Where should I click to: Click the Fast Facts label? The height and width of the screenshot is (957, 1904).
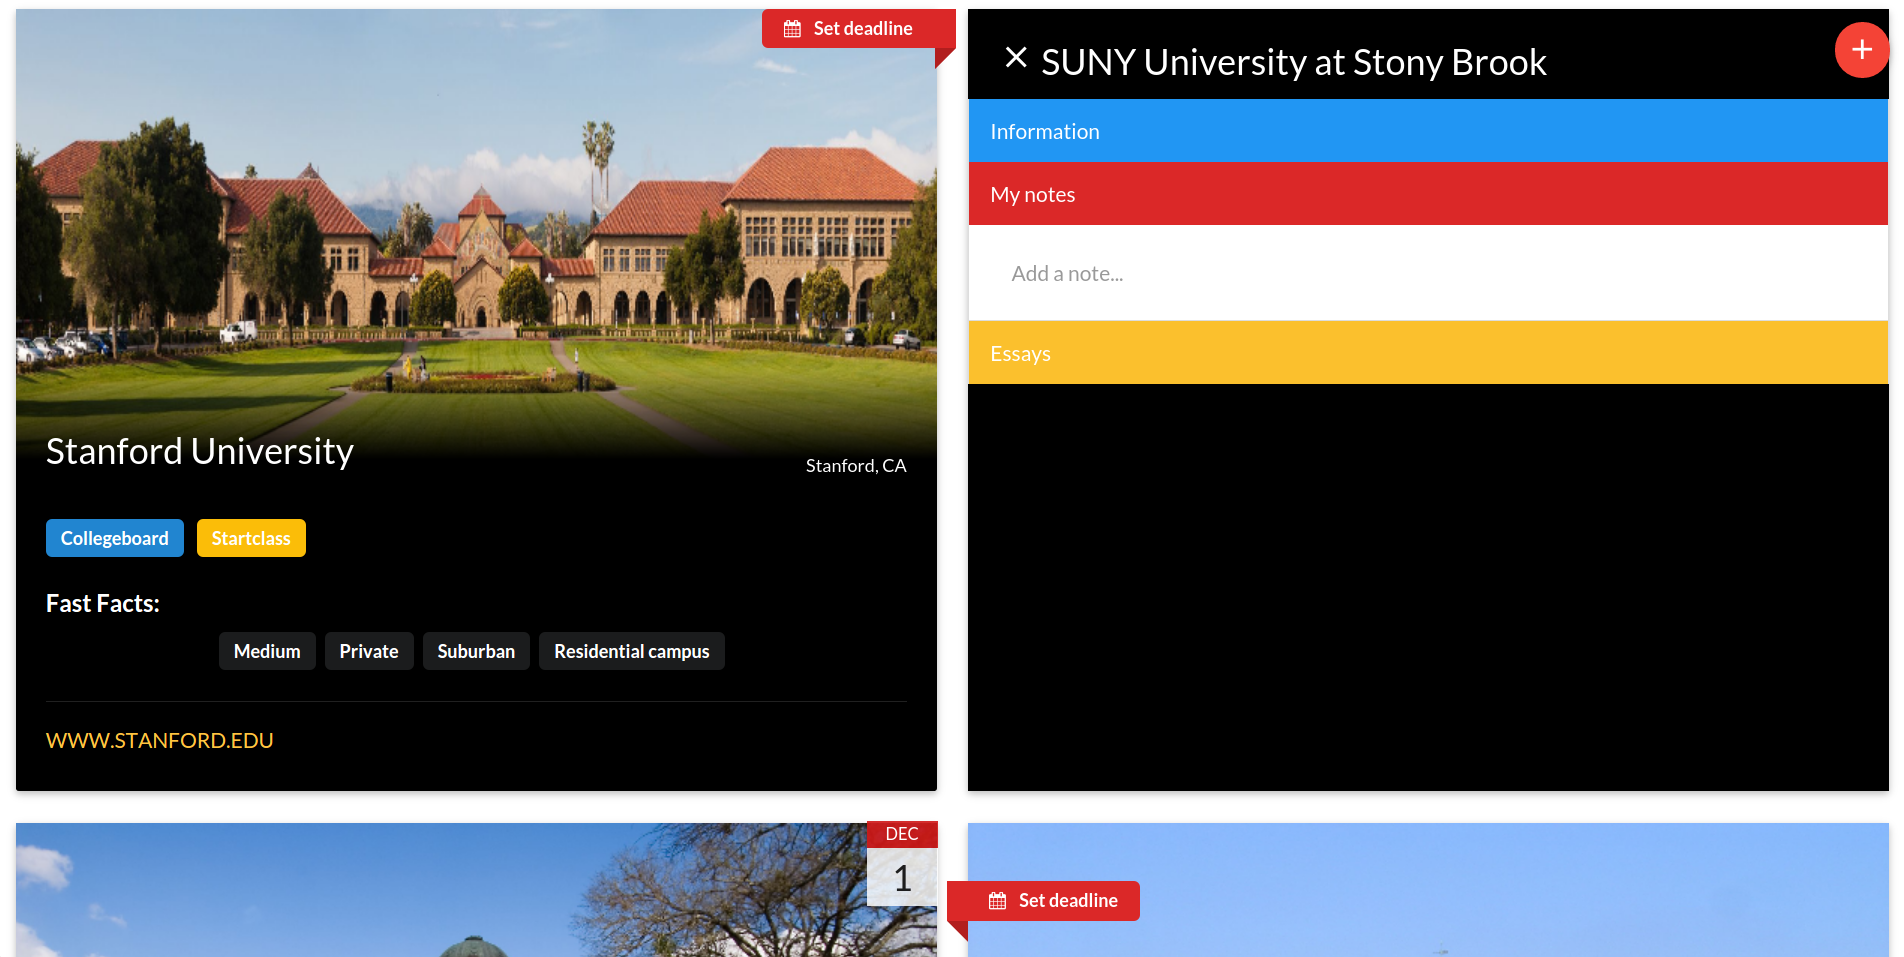[103, 603]
